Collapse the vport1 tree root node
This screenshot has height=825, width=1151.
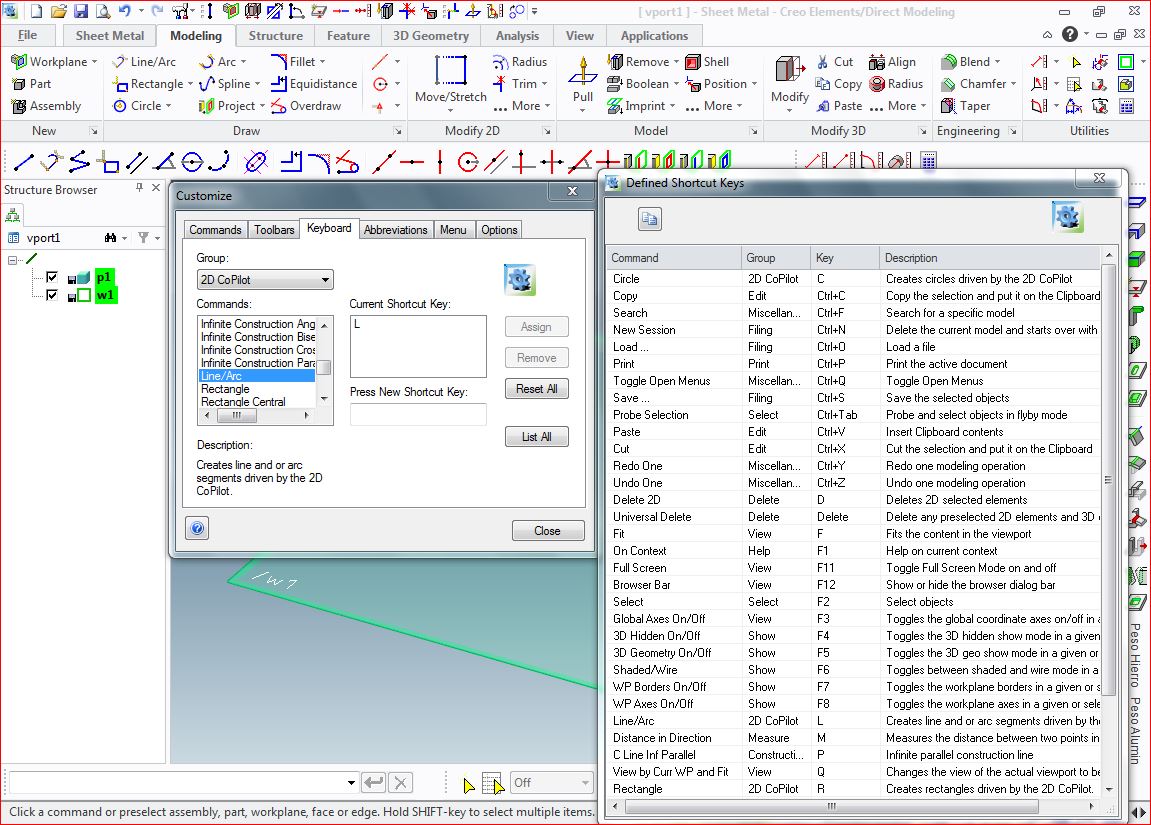point(12,260)
